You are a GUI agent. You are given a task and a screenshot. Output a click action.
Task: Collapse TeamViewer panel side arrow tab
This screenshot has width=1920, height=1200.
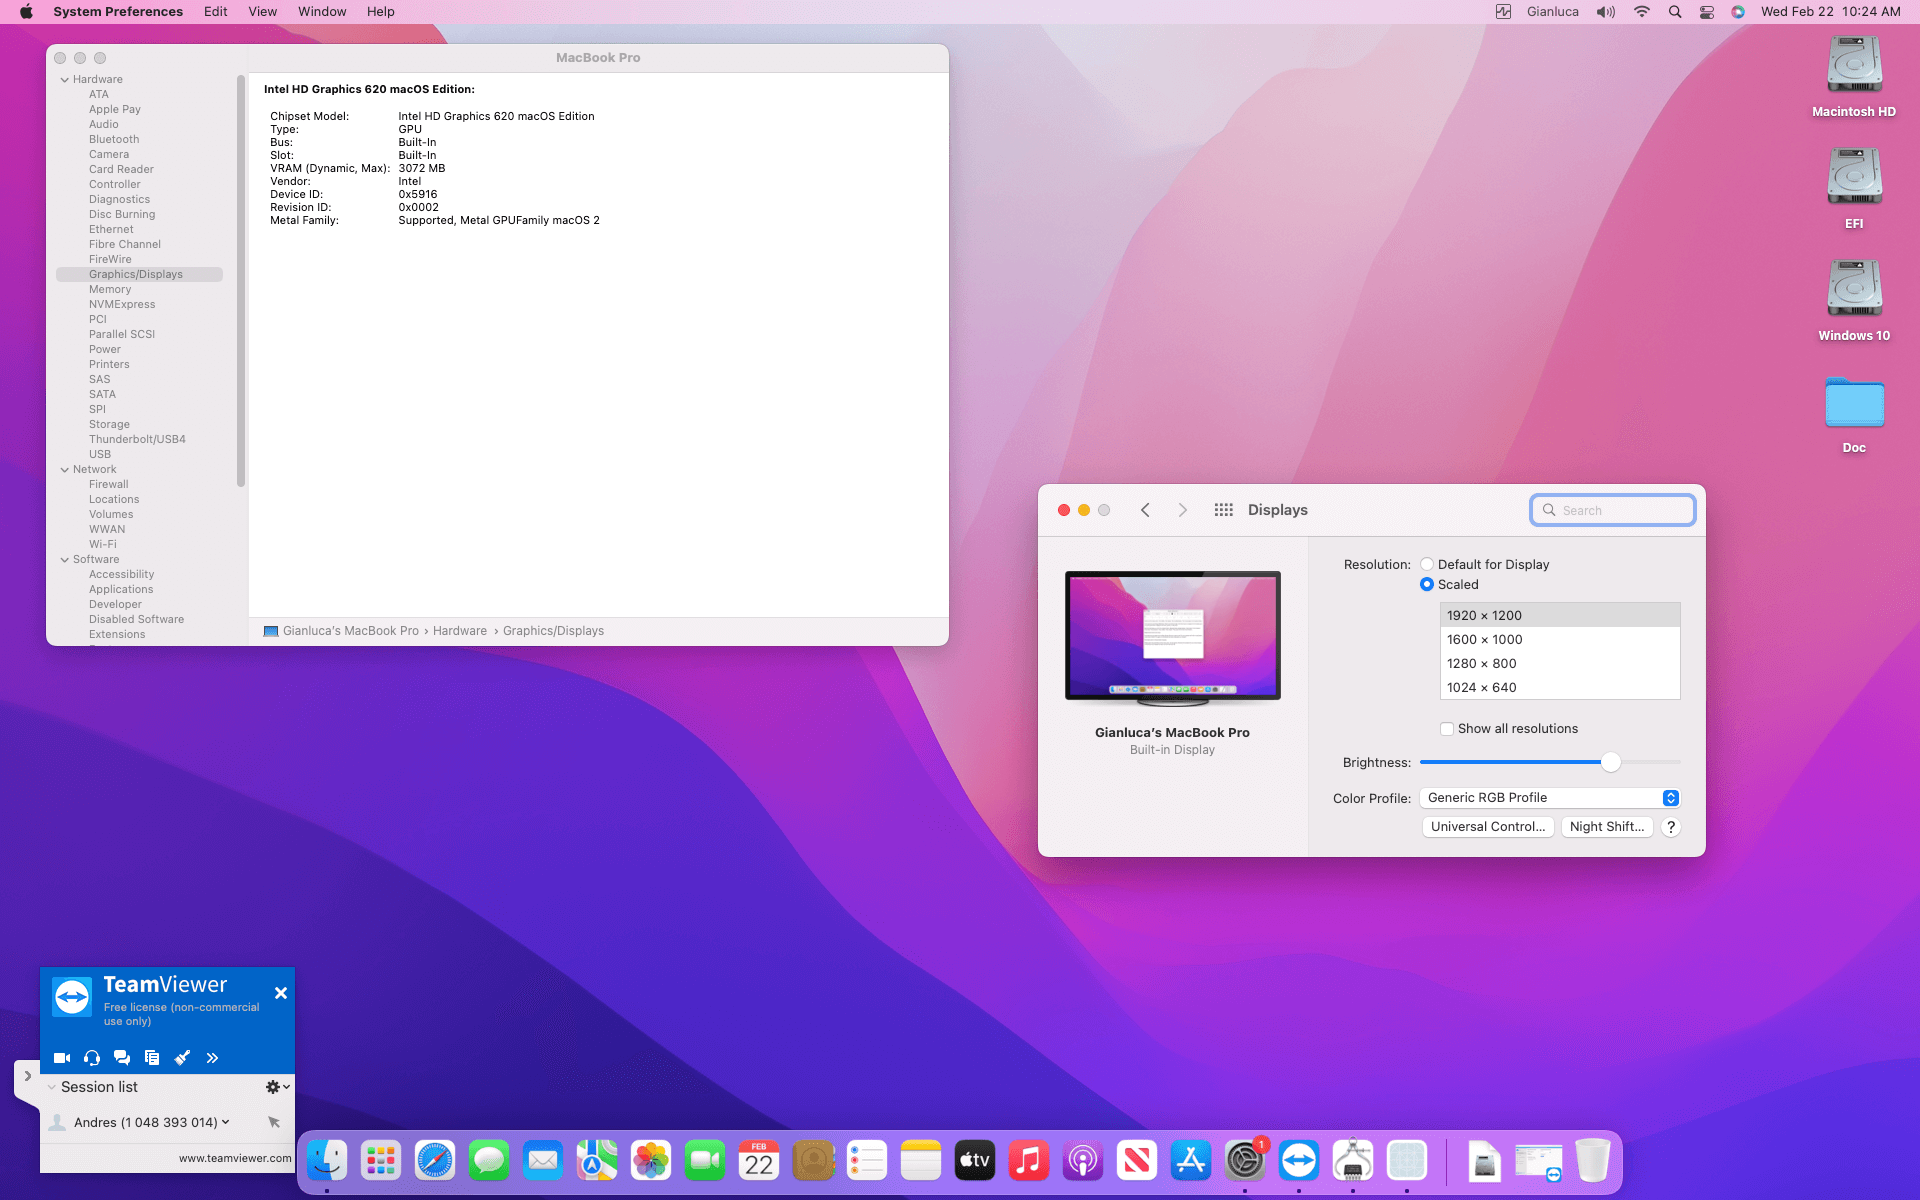27,1077
